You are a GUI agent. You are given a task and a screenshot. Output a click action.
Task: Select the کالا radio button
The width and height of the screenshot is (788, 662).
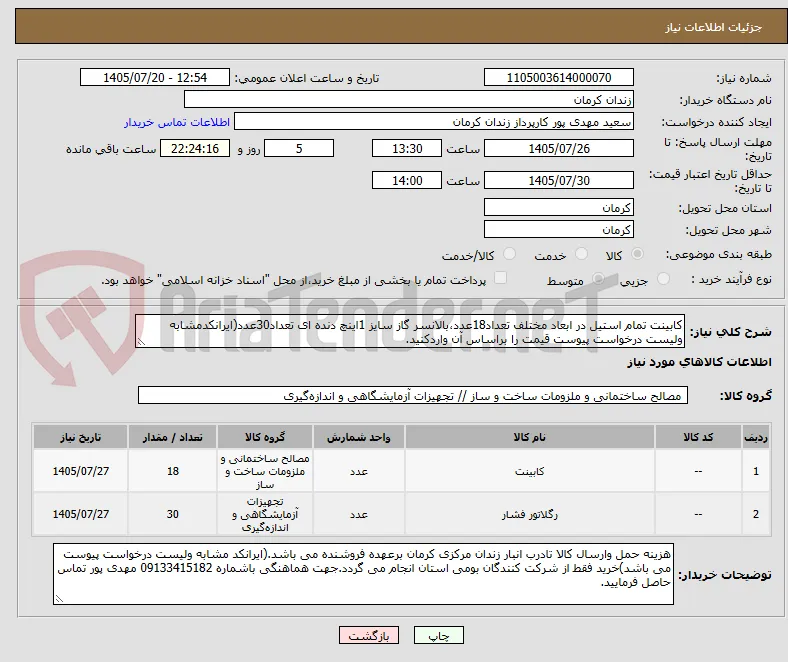click(x=637, y=254)
